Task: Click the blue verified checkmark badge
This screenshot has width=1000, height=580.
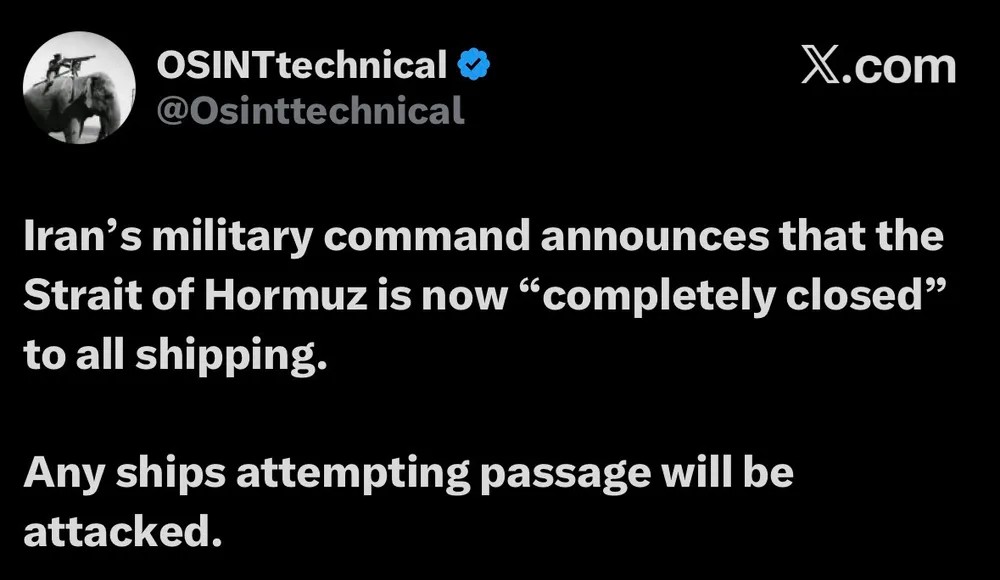Action: tap(474, 64)
